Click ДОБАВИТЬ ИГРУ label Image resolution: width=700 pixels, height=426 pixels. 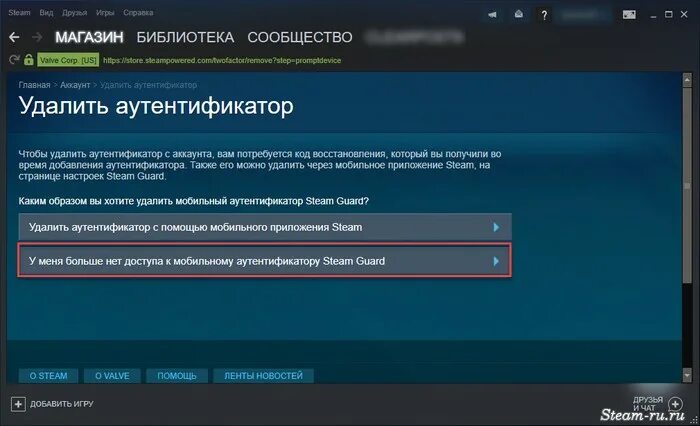(62, 404)
